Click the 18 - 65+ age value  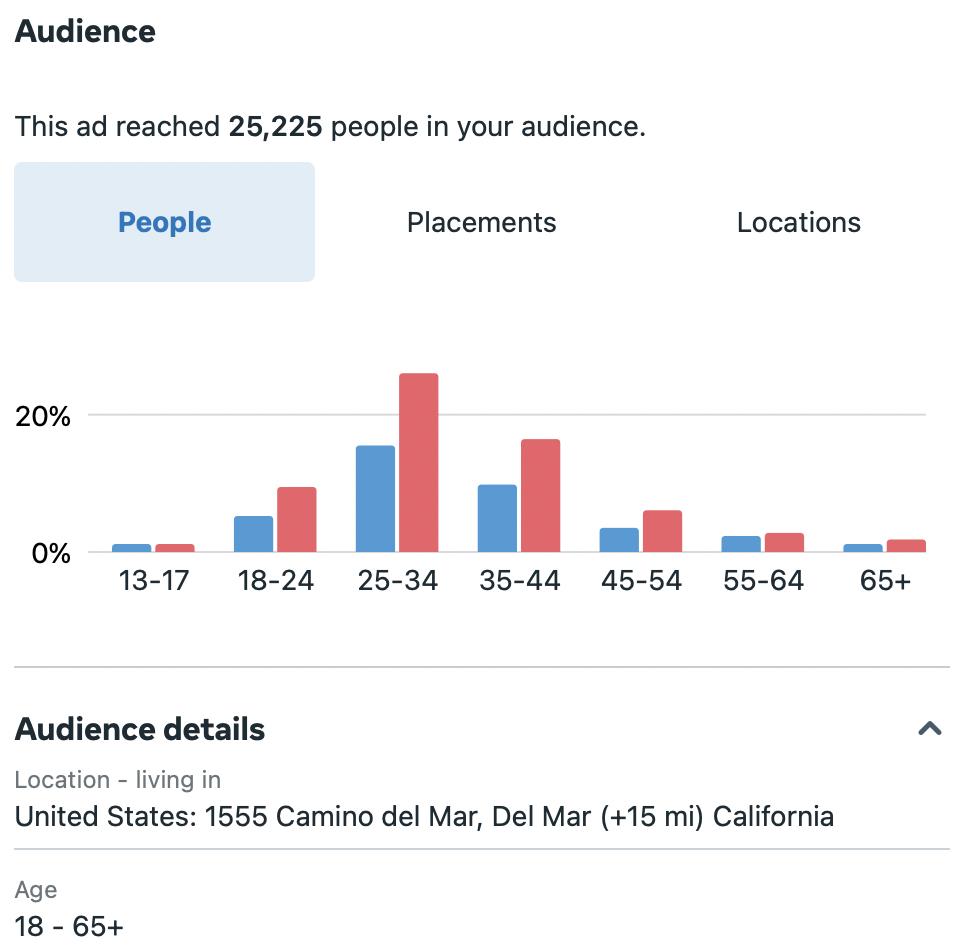[69, 926]
